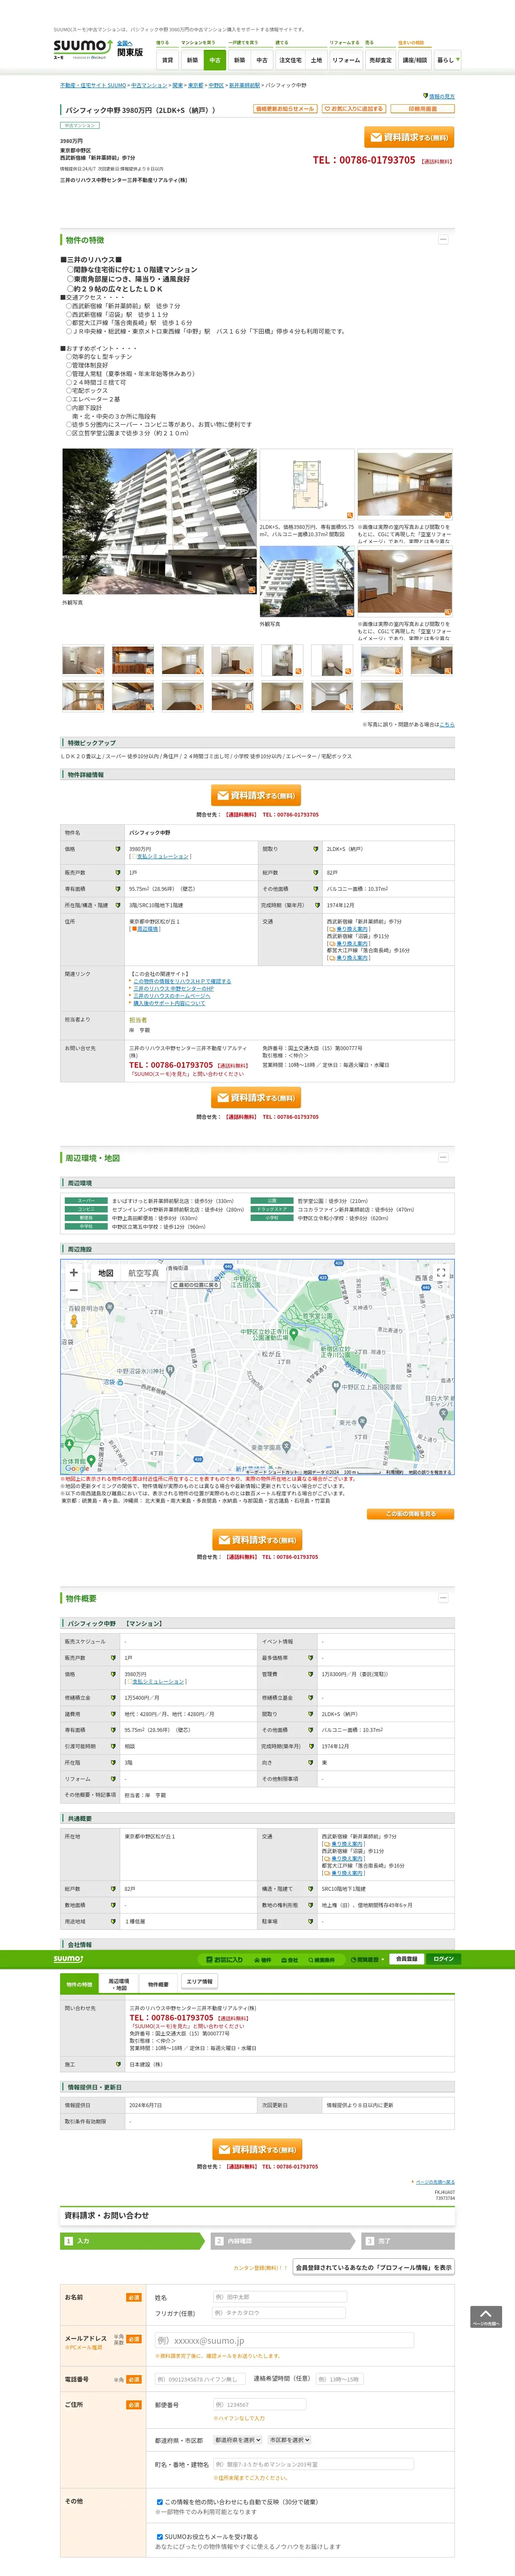
Task: Collapse the 周辺環境・地図 section
Action: click(x=443, y=1157)
